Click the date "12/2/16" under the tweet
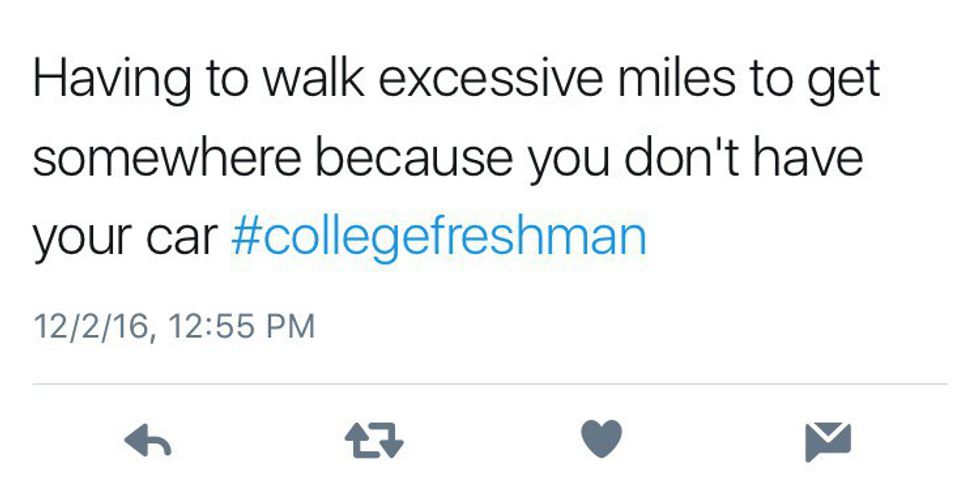Viewport: 980px width, 493px height. pyautogui.click(x=94, y=326)
